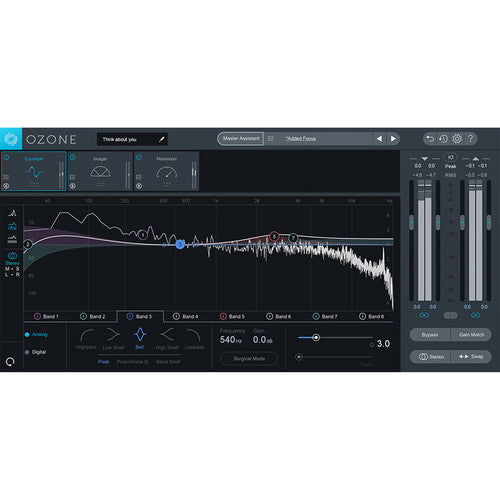Select the Analog EQ mode radio button

coord(27,334)
